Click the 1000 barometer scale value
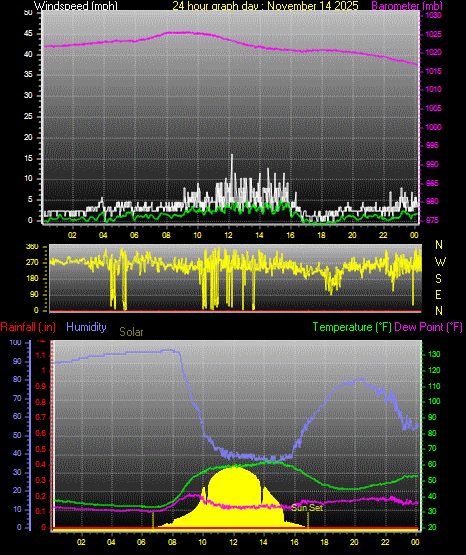The image size is (466, 555). coord(433,127)
